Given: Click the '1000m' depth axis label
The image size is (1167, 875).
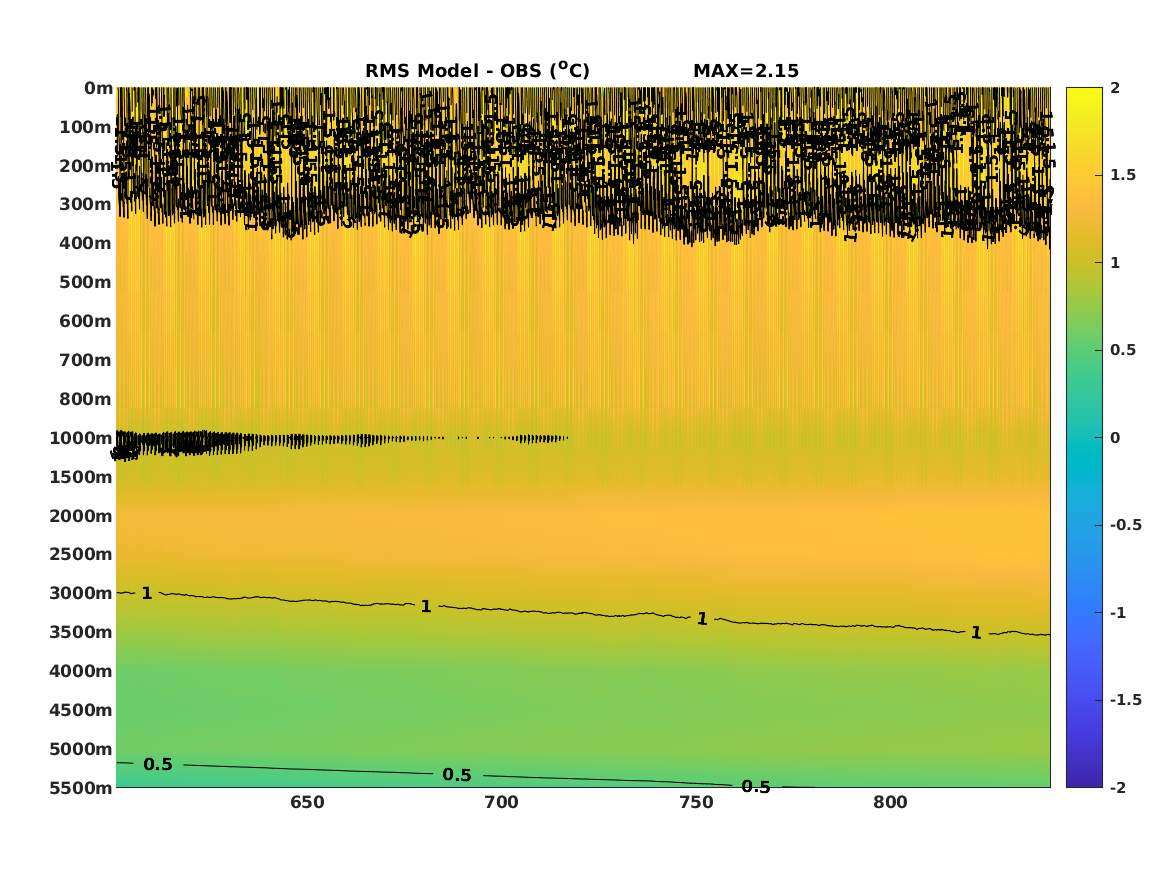Looking at the screenshot, I should coord(81,438).
